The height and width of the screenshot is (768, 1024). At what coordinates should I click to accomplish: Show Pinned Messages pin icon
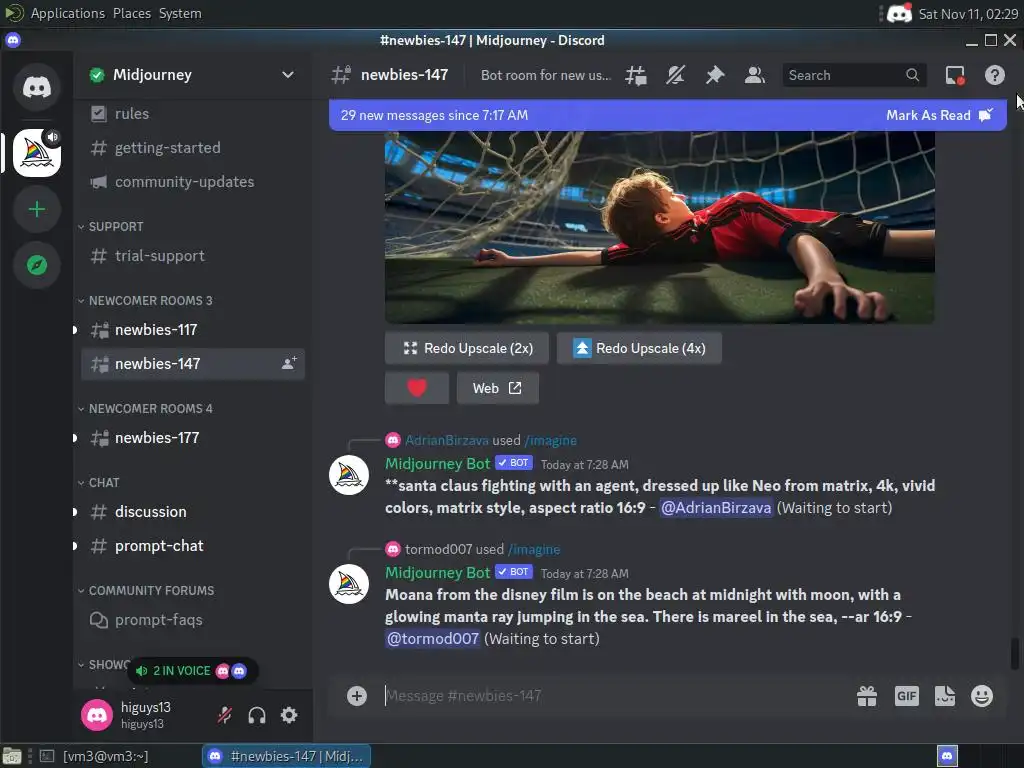(x=715, y=75)
